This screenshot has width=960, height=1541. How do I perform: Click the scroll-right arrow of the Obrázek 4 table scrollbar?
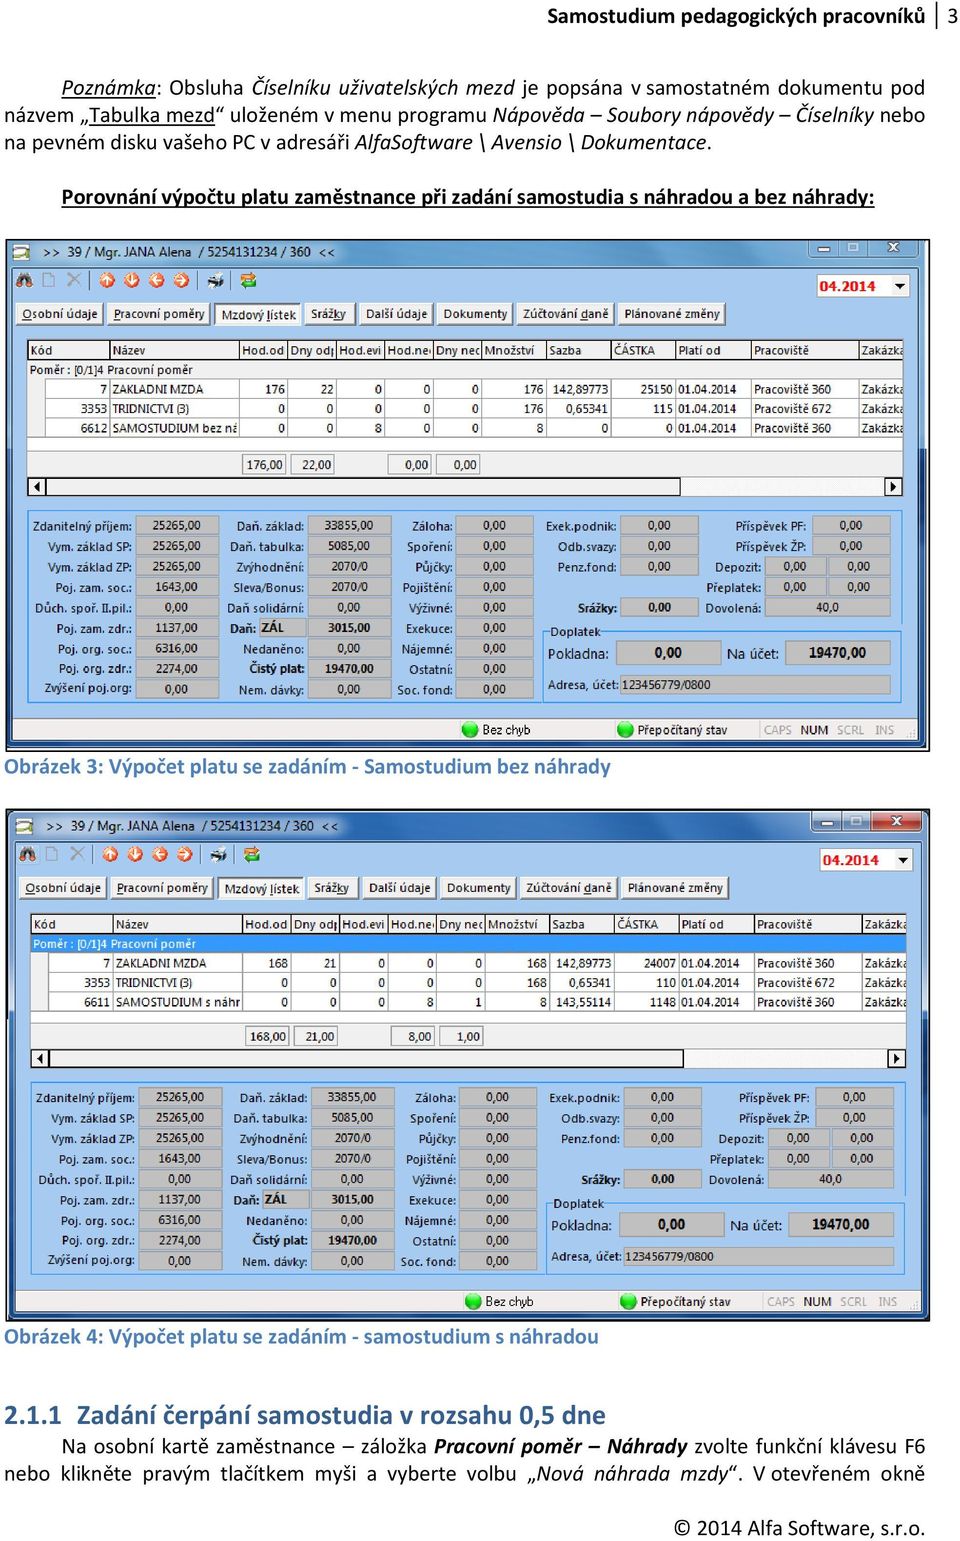[897, 1058]
